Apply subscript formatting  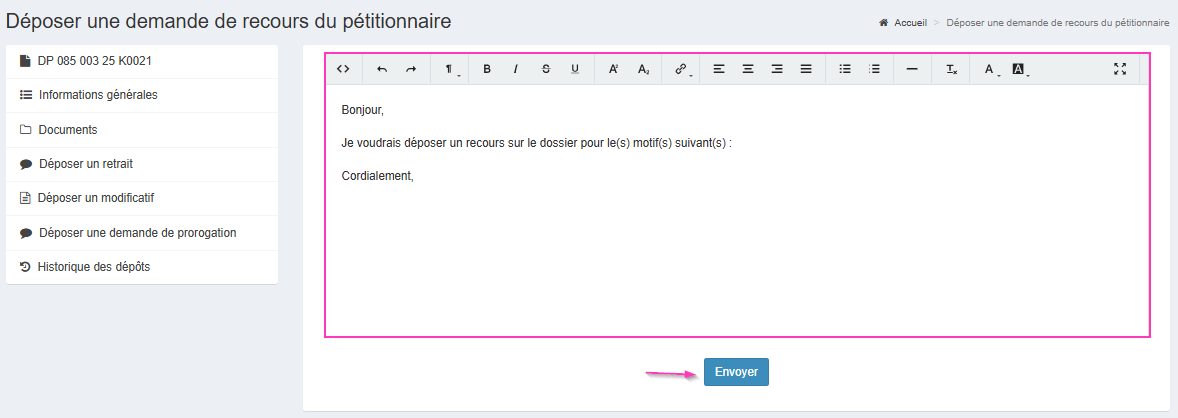click(x=643, y=69)
